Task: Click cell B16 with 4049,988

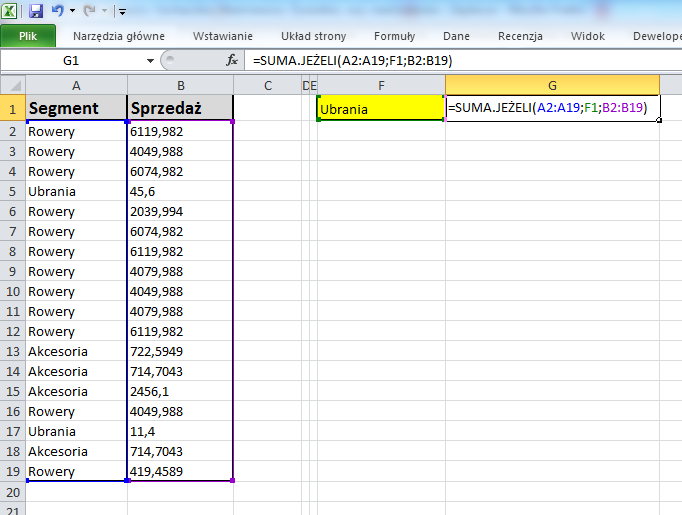Action: [181, 411]
